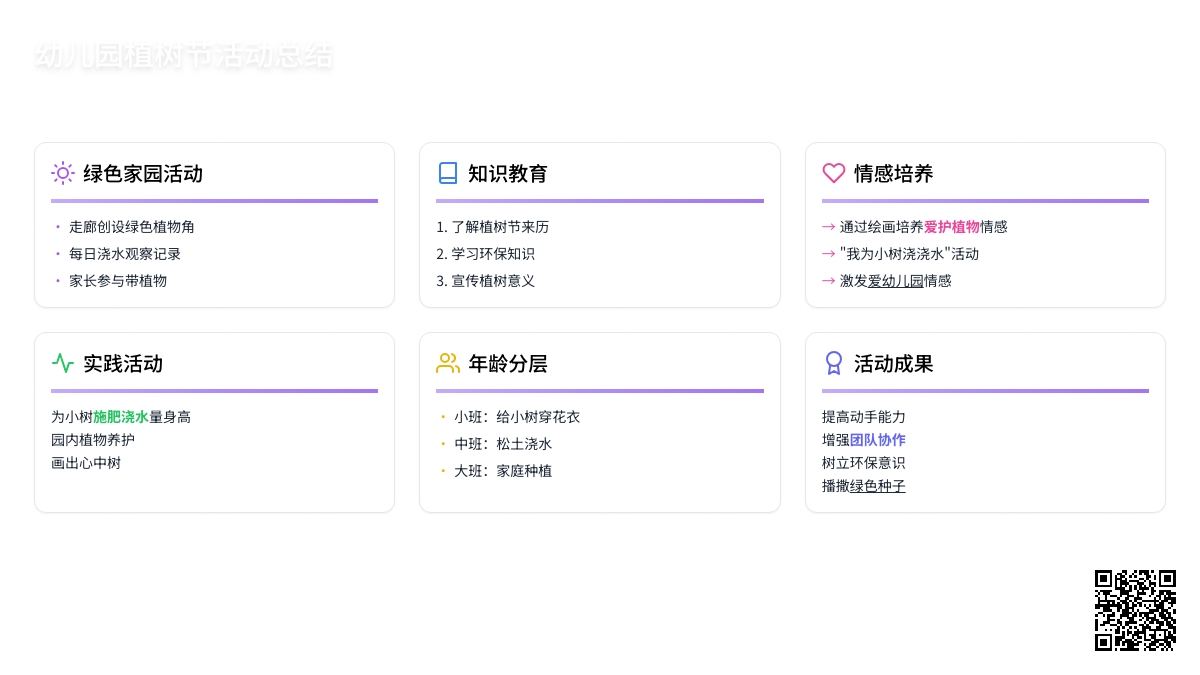Select the heading 年龄分层
Viewport: 1200px width, 675px height.
pyautogui.click(x=508, y=364)
